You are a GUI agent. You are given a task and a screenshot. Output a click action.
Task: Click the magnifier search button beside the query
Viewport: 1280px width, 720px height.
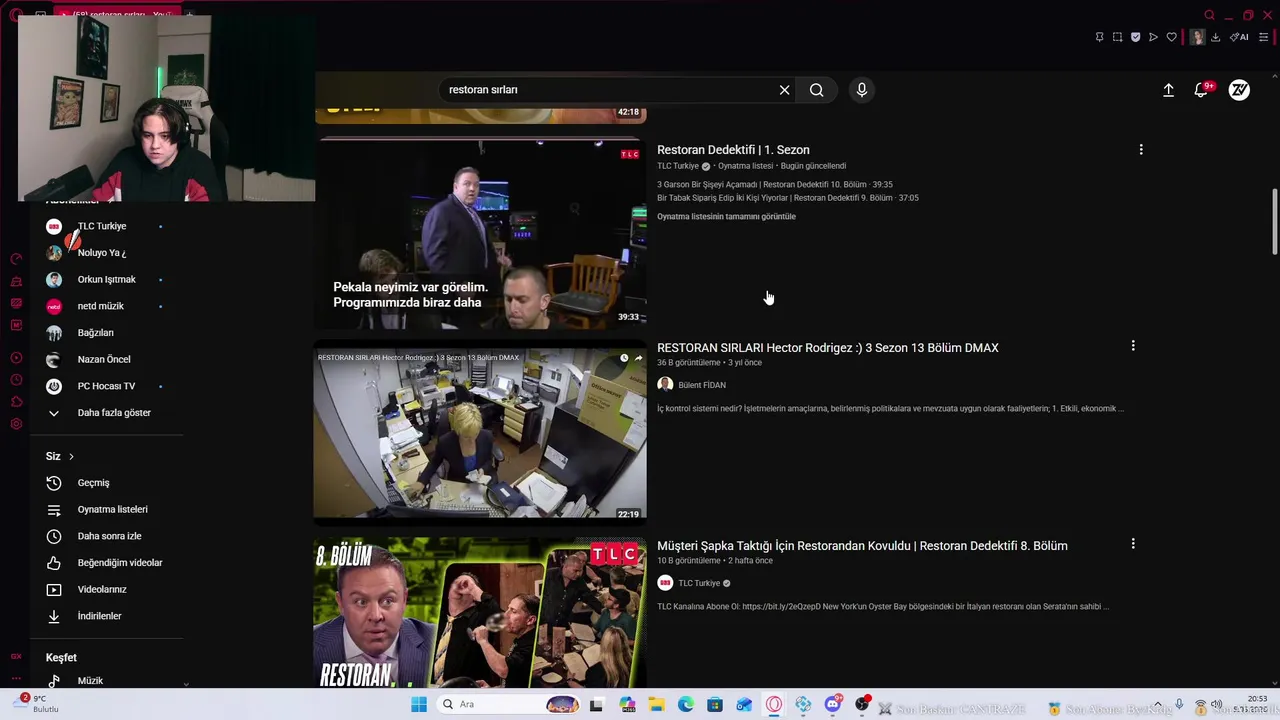[817, 90]
